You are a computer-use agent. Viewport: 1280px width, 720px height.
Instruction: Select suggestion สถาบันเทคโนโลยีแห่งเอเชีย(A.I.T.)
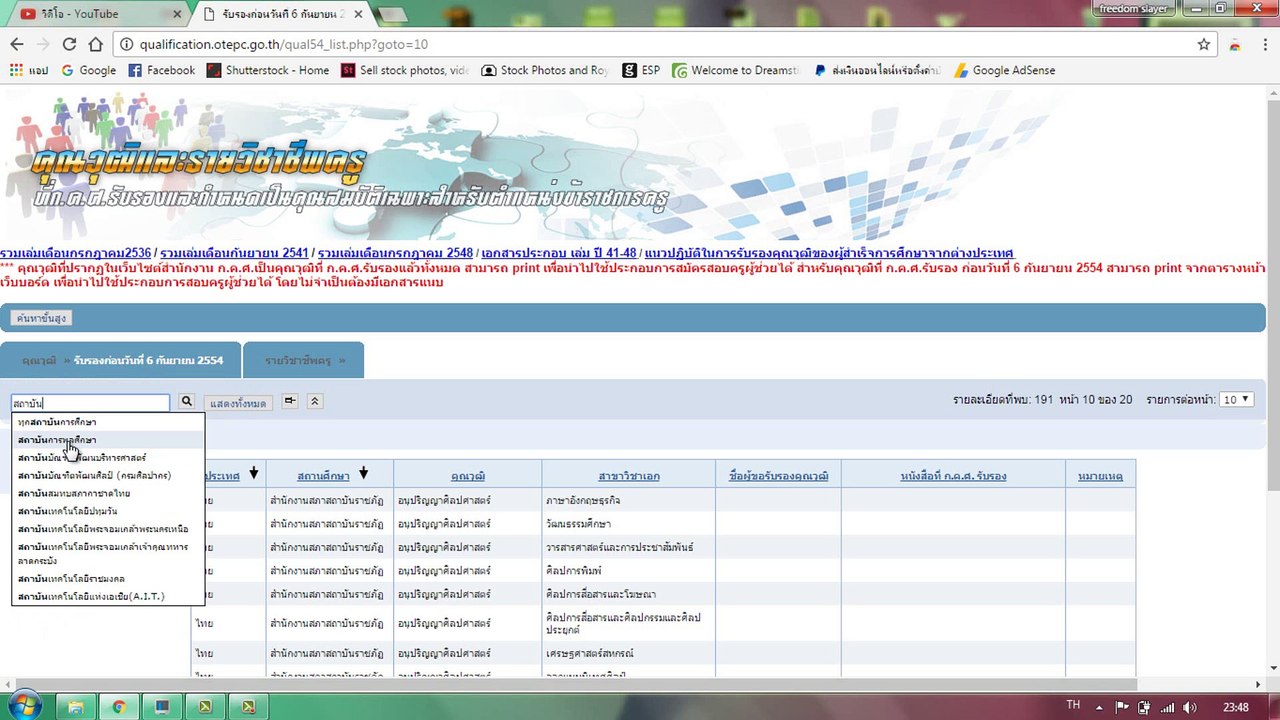(x=108, y=597)
